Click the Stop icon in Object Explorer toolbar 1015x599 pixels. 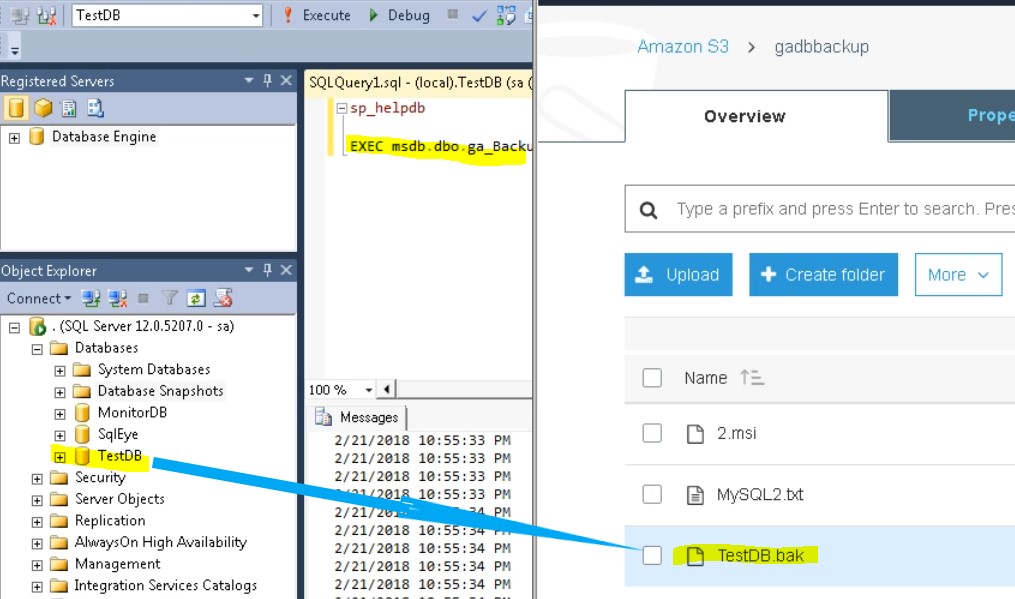point(144,298)
